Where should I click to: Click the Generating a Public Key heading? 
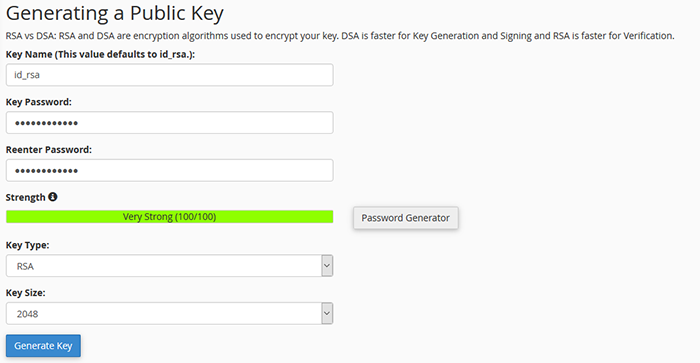pos(115,13)
